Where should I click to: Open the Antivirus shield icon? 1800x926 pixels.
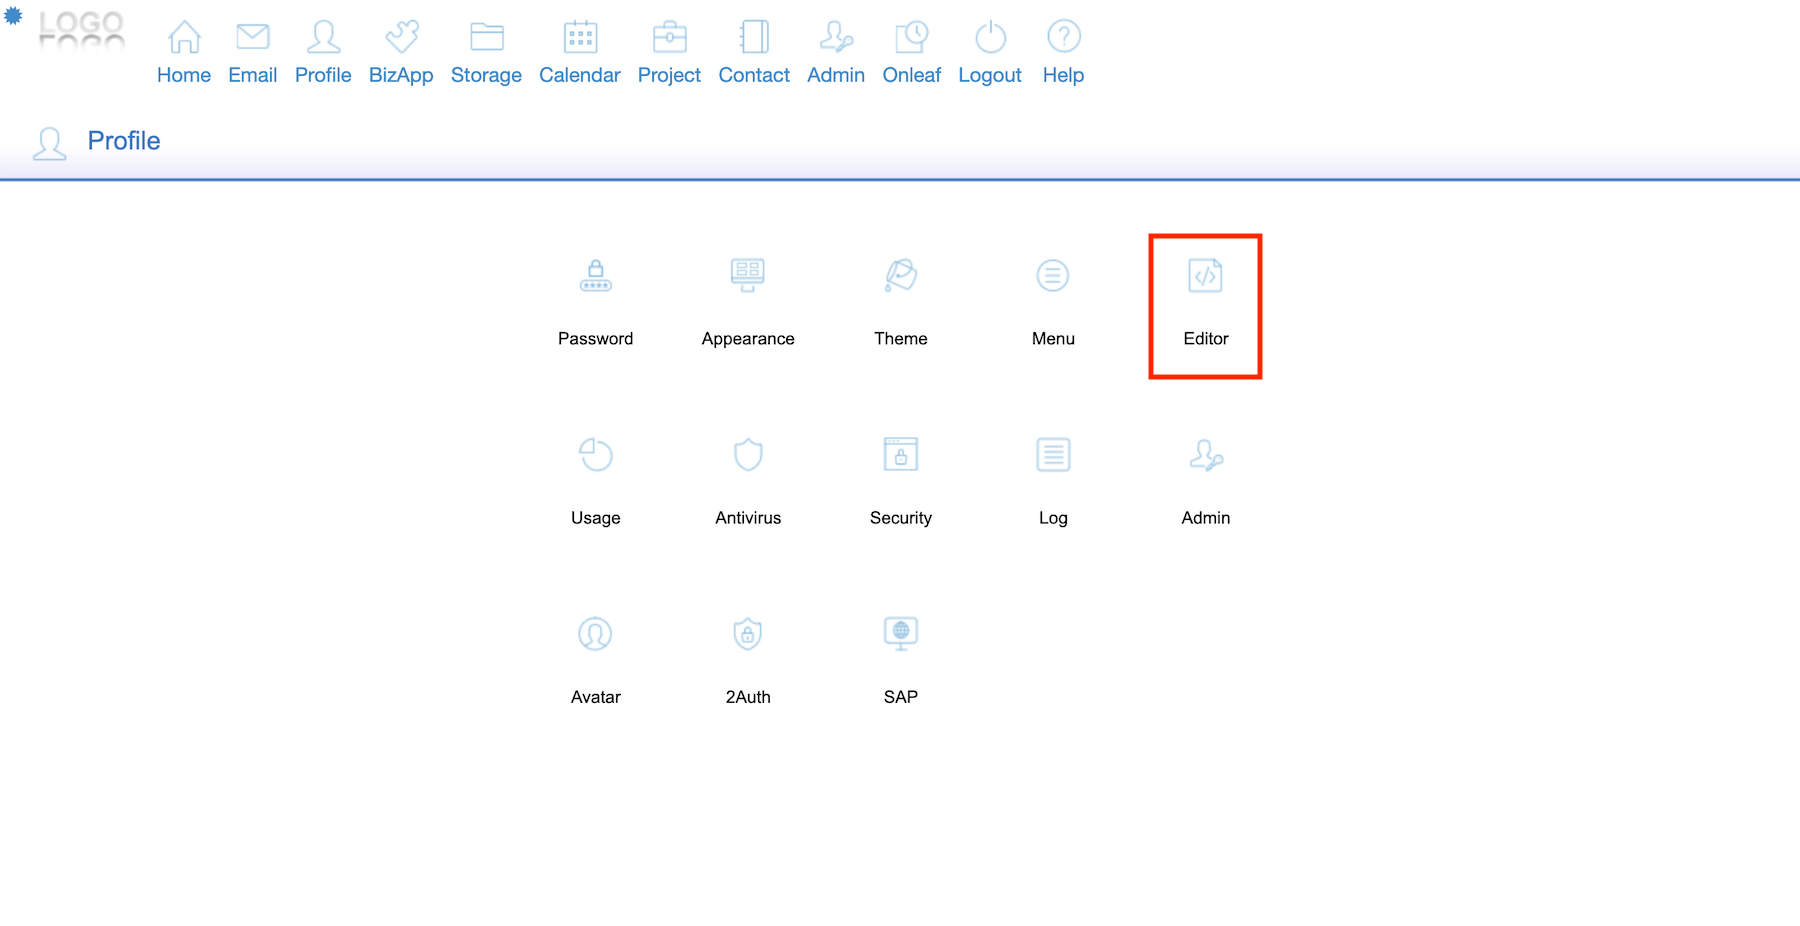(x=747, y=455)
